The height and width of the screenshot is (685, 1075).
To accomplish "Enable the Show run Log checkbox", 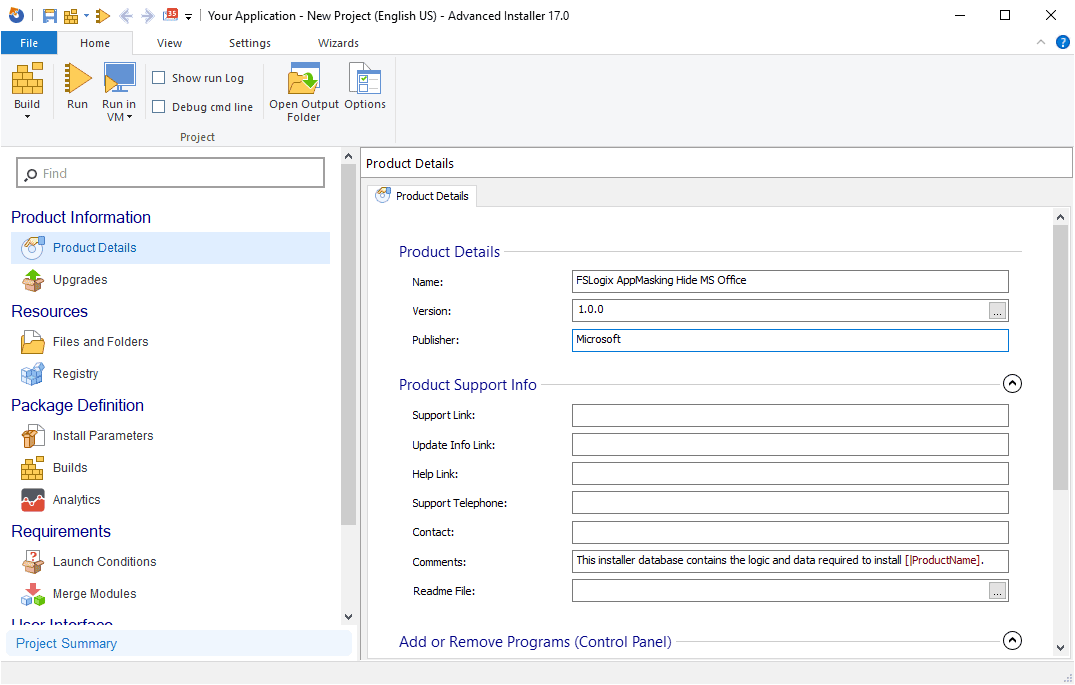I will (x=158, y=77).
